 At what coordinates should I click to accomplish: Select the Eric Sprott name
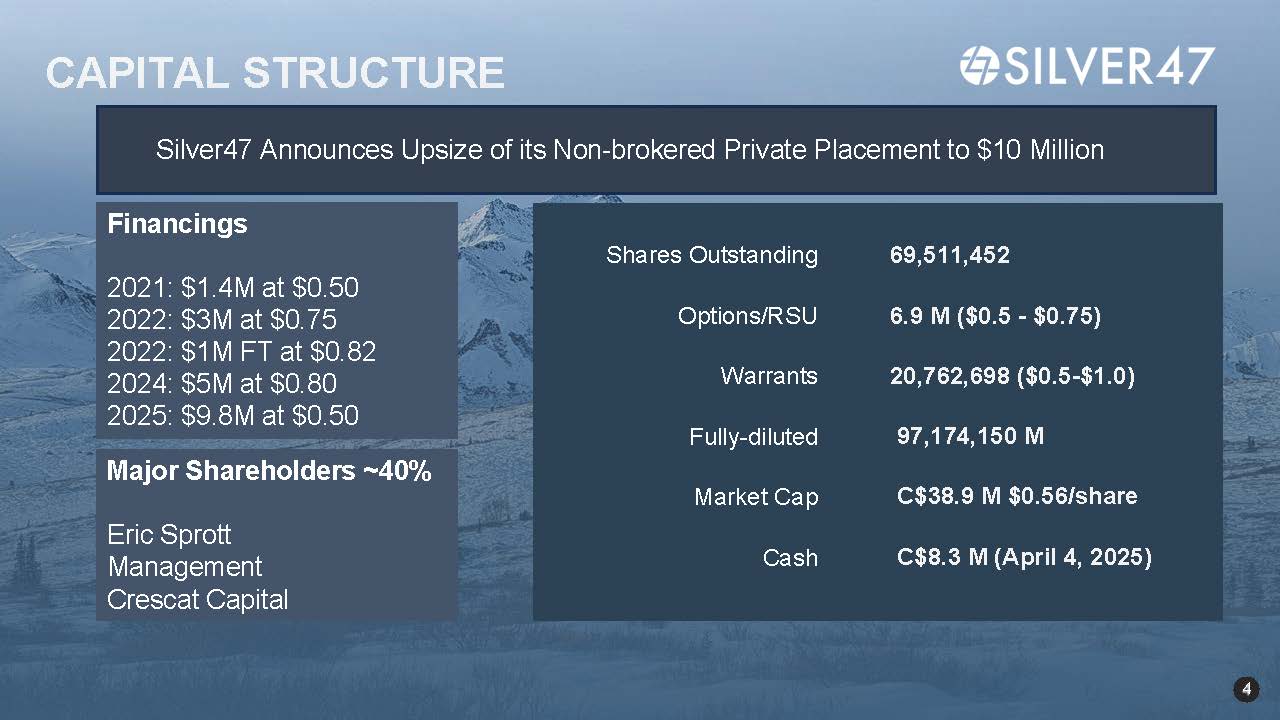point(169,535)
